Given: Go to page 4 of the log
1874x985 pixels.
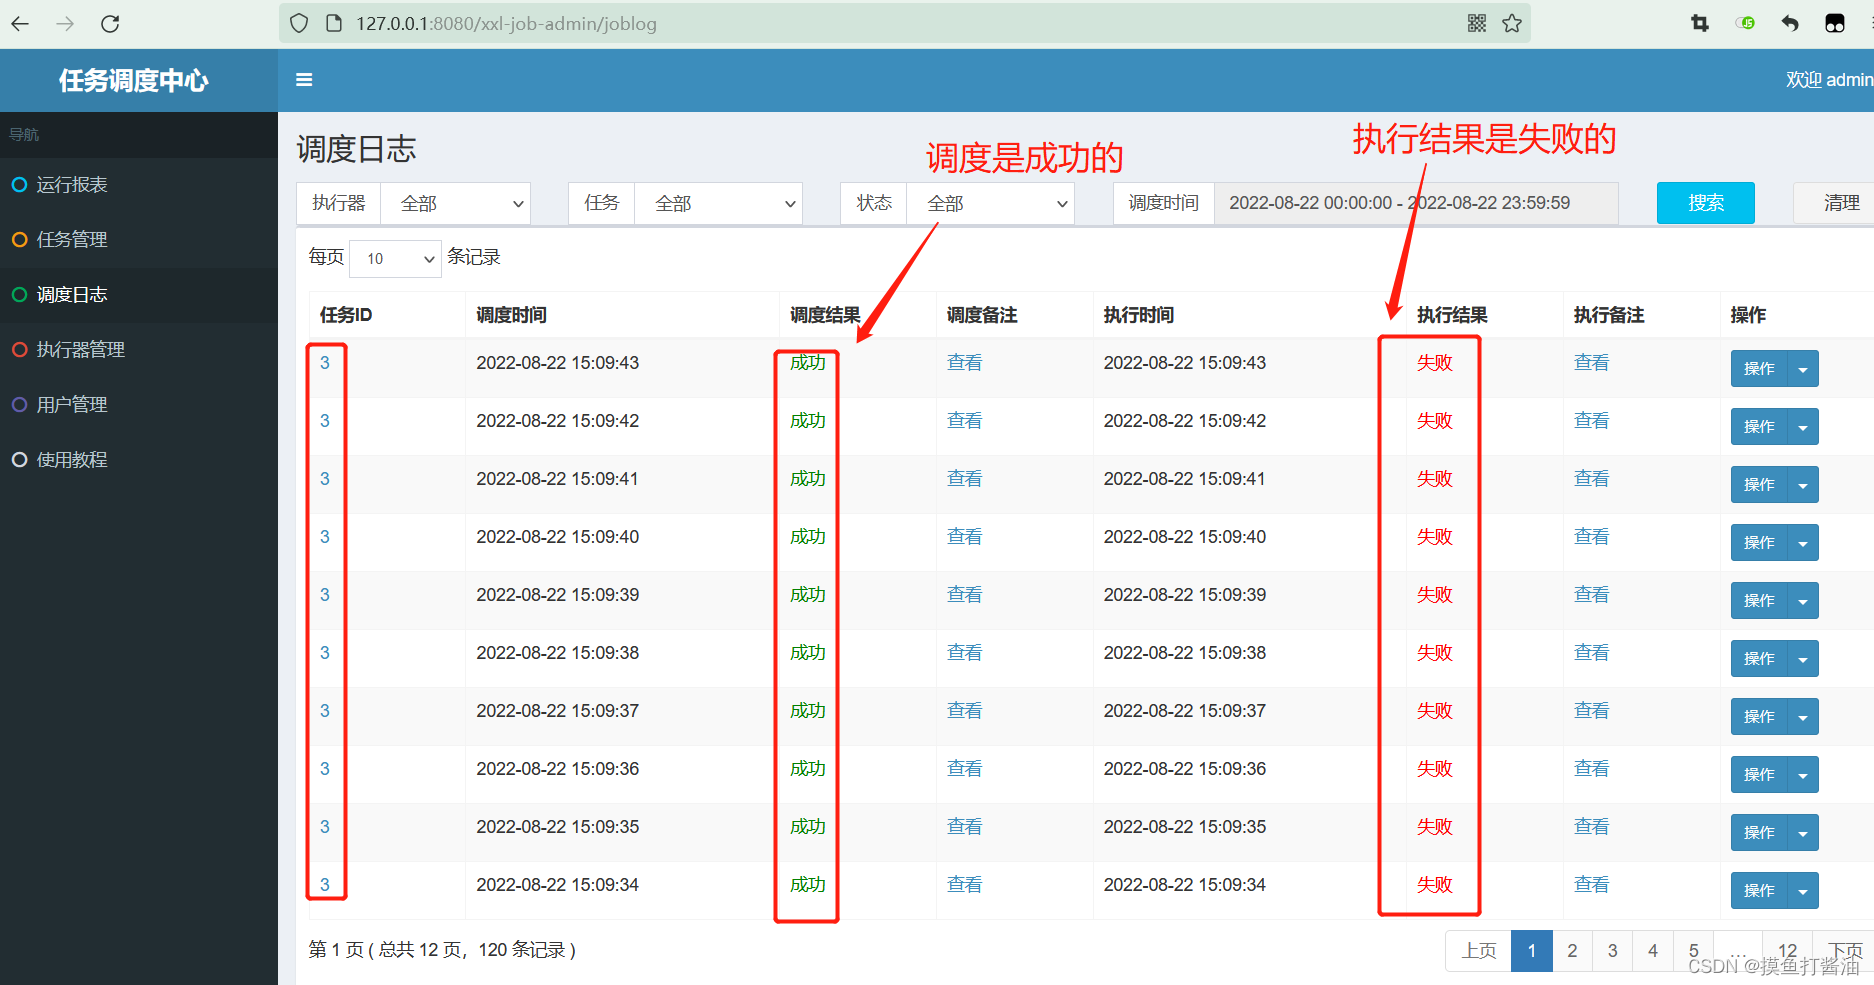Looking at the screenshot, I should [x=1652, y=951].
